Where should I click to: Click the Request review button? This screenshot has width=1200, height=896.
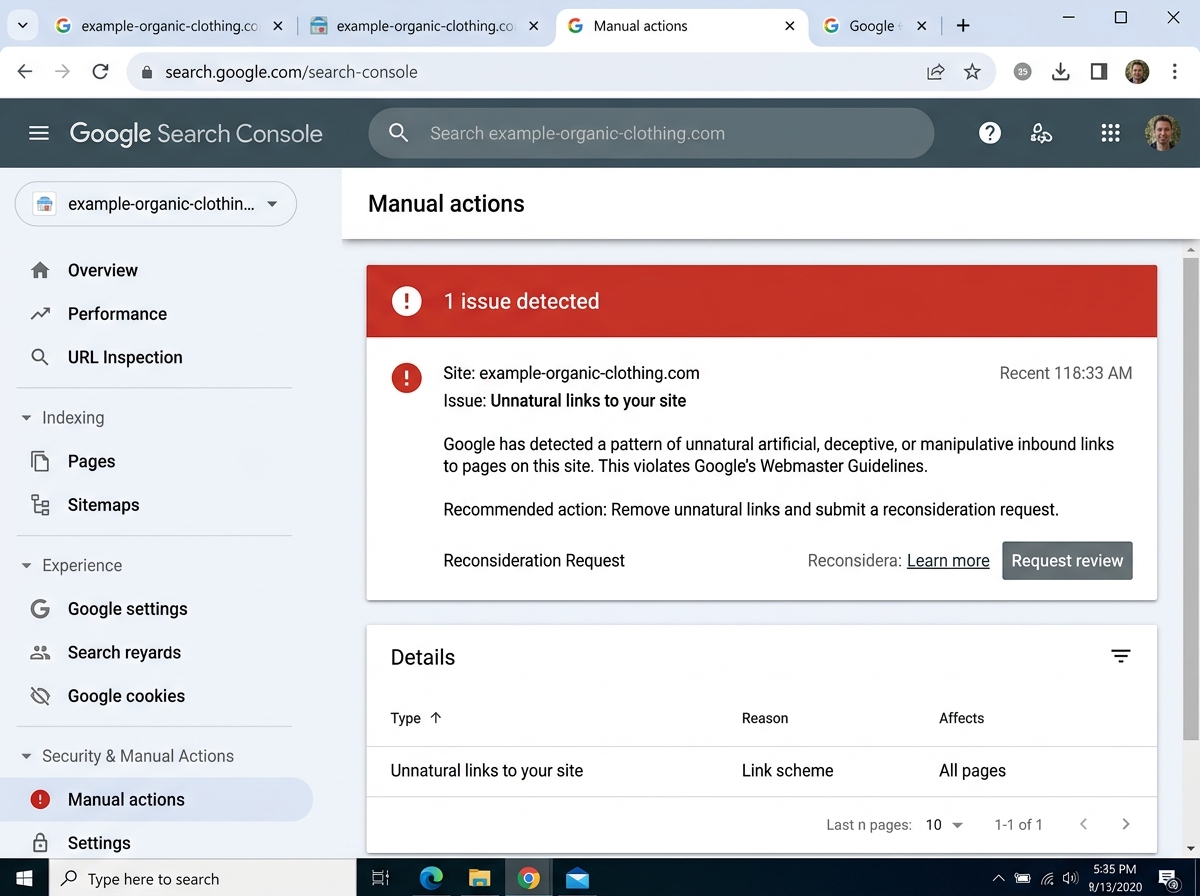point(1067,560)
